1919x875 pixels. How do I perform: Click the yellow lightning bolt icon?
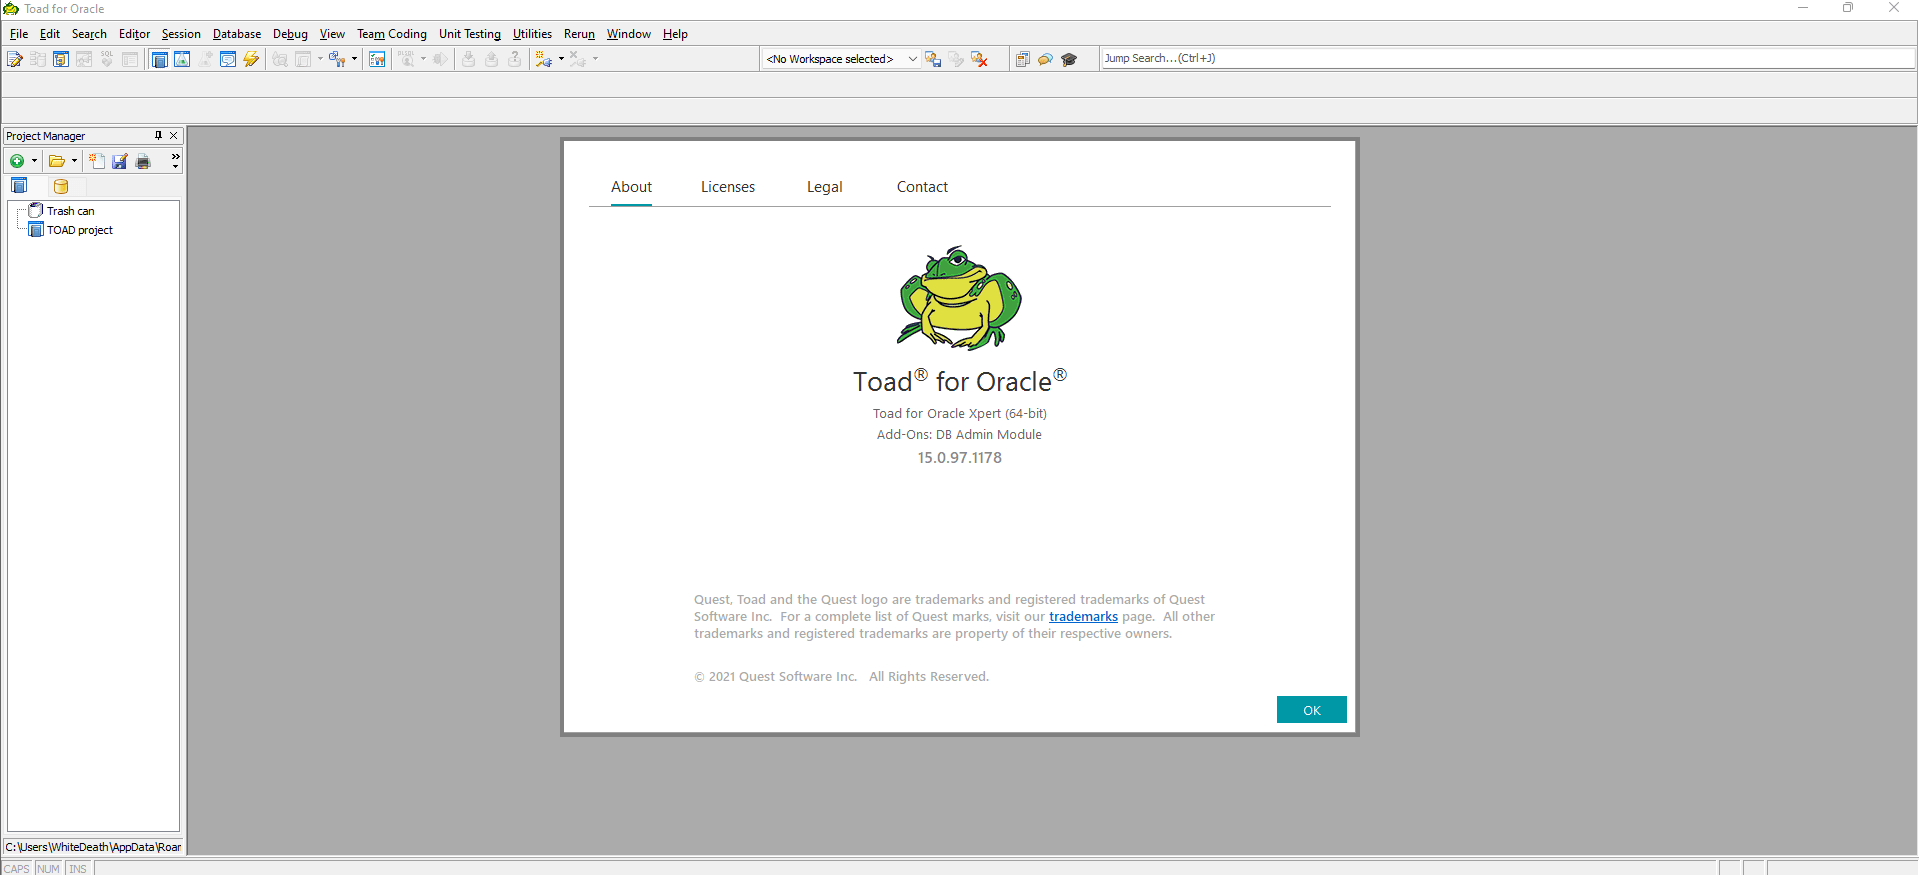point(251,59)
